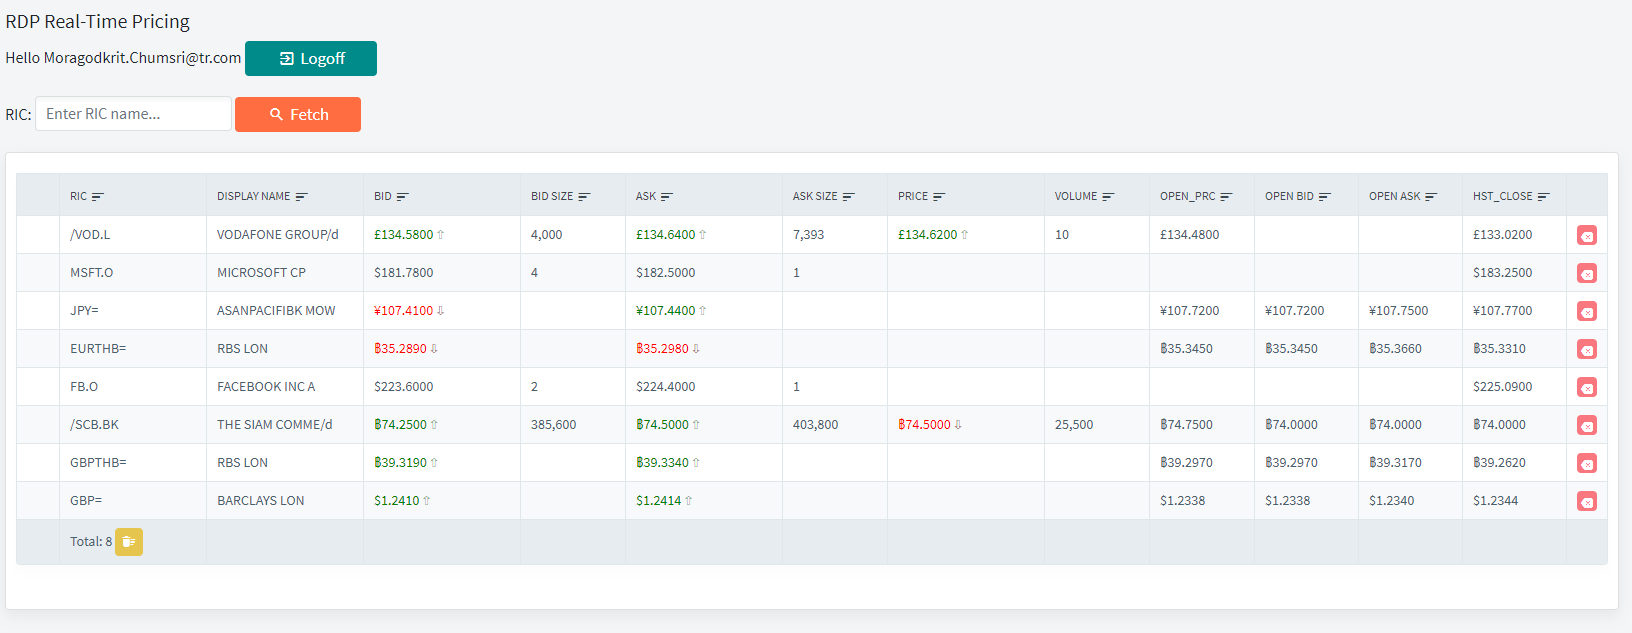Sort by RIC column icon

98,197
